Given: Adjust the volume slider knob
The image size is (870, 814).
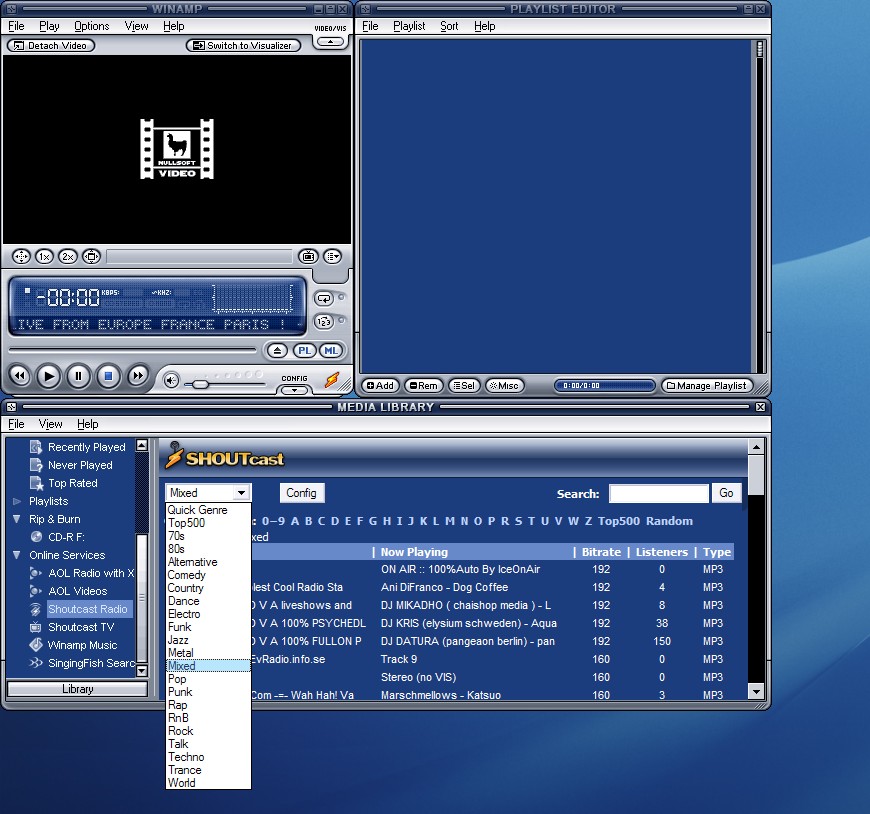Looking at the screenshot, I should pos(200,384).
